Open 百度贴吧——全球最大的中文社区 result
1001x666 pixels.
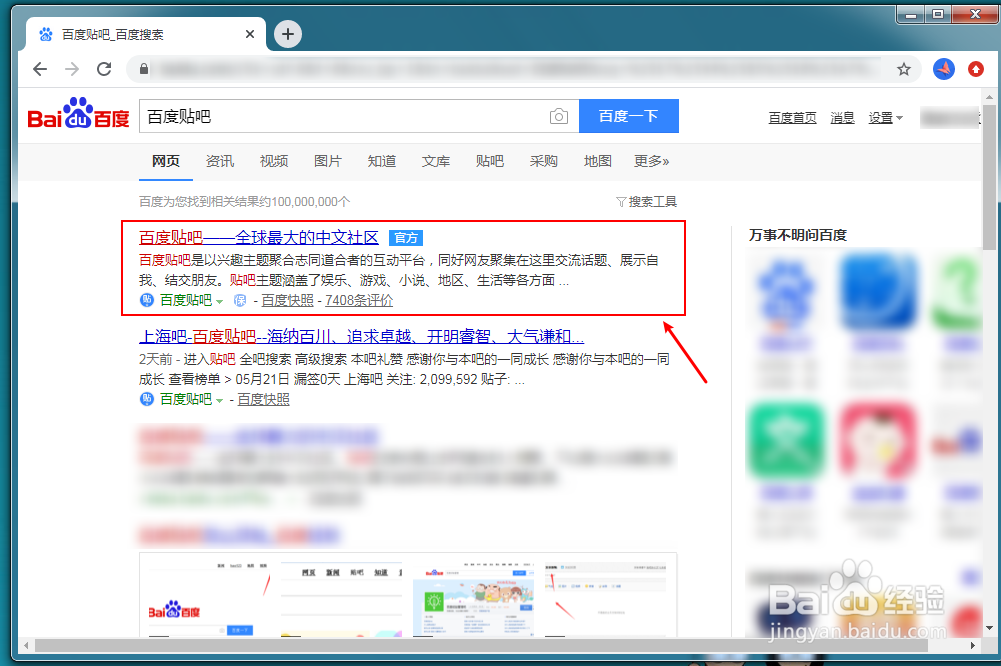click(259, 238)
